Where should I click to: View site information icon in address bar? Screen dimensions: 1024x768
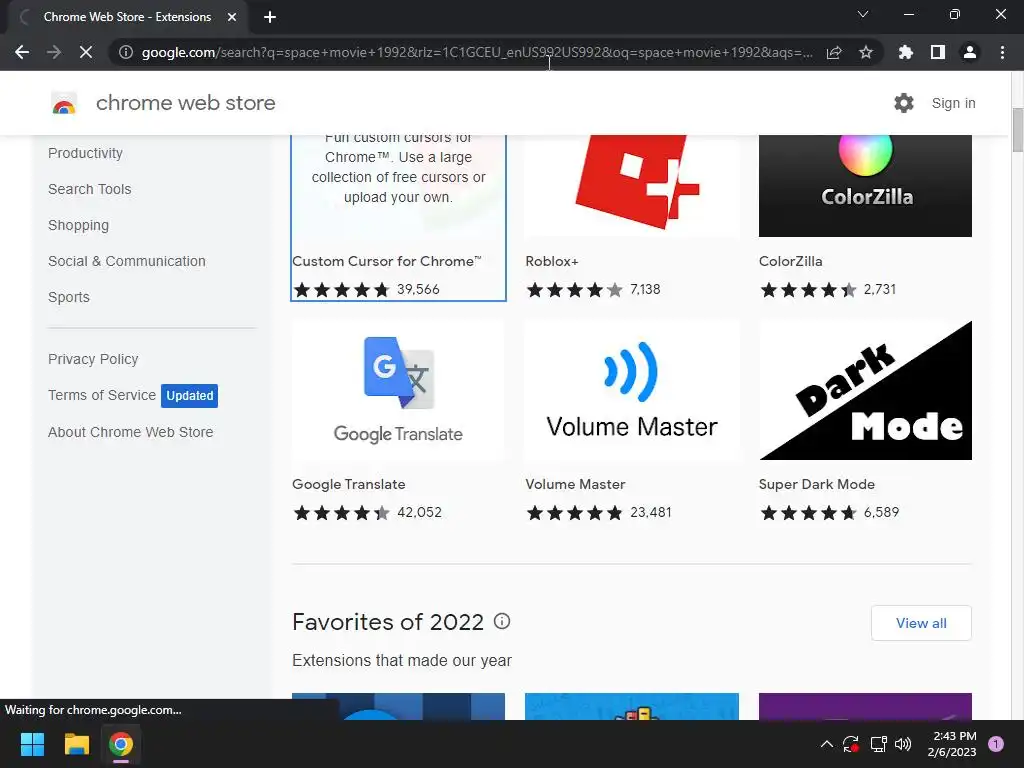pyautogui.click(x=126, y=52)
